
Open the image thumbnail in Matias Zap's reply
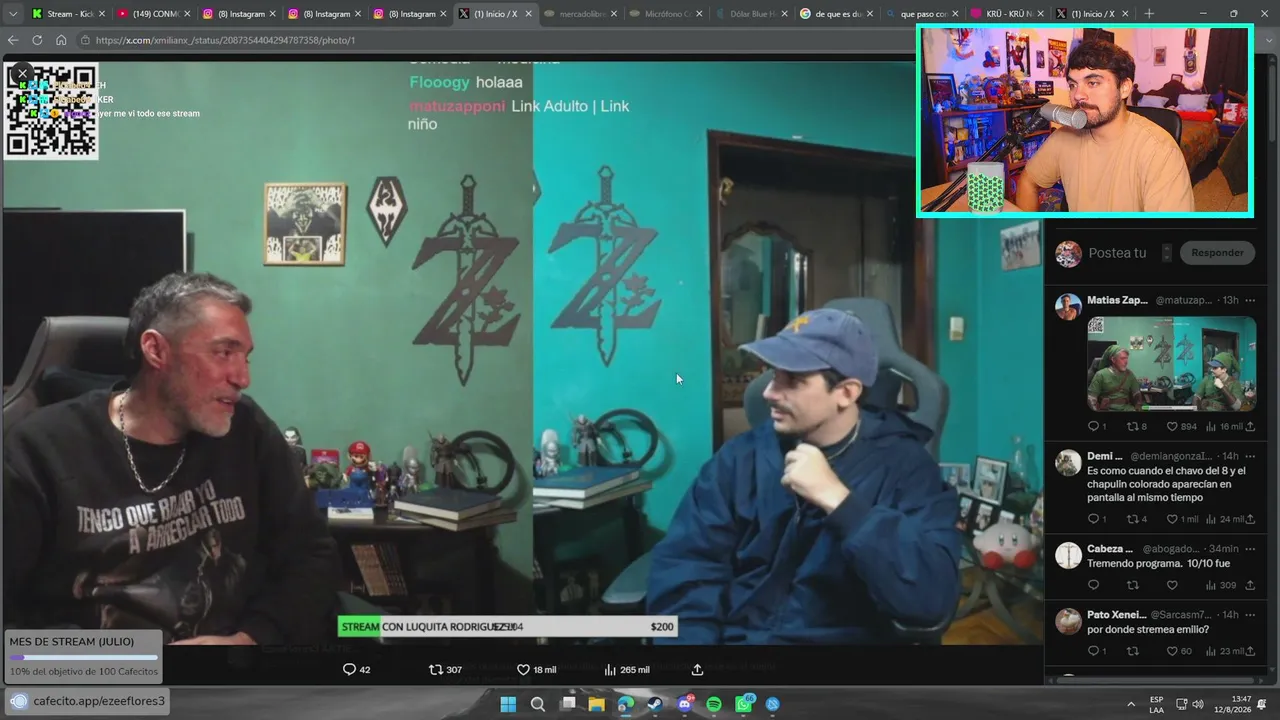(1171, 364)
